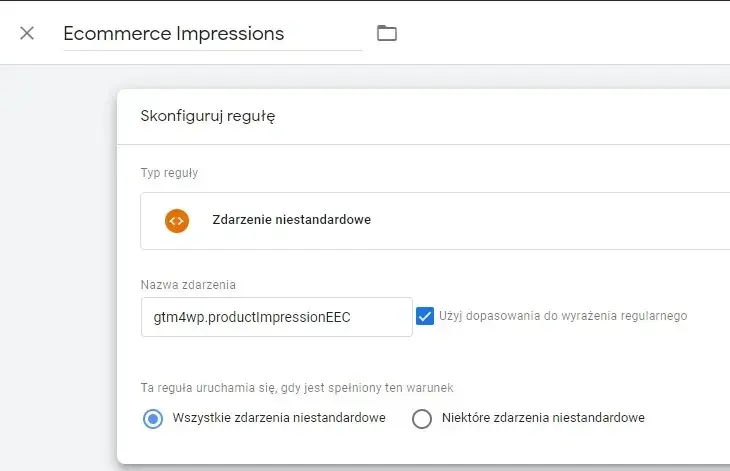Click the "Nazwa zdarzenia" field label

188,285
